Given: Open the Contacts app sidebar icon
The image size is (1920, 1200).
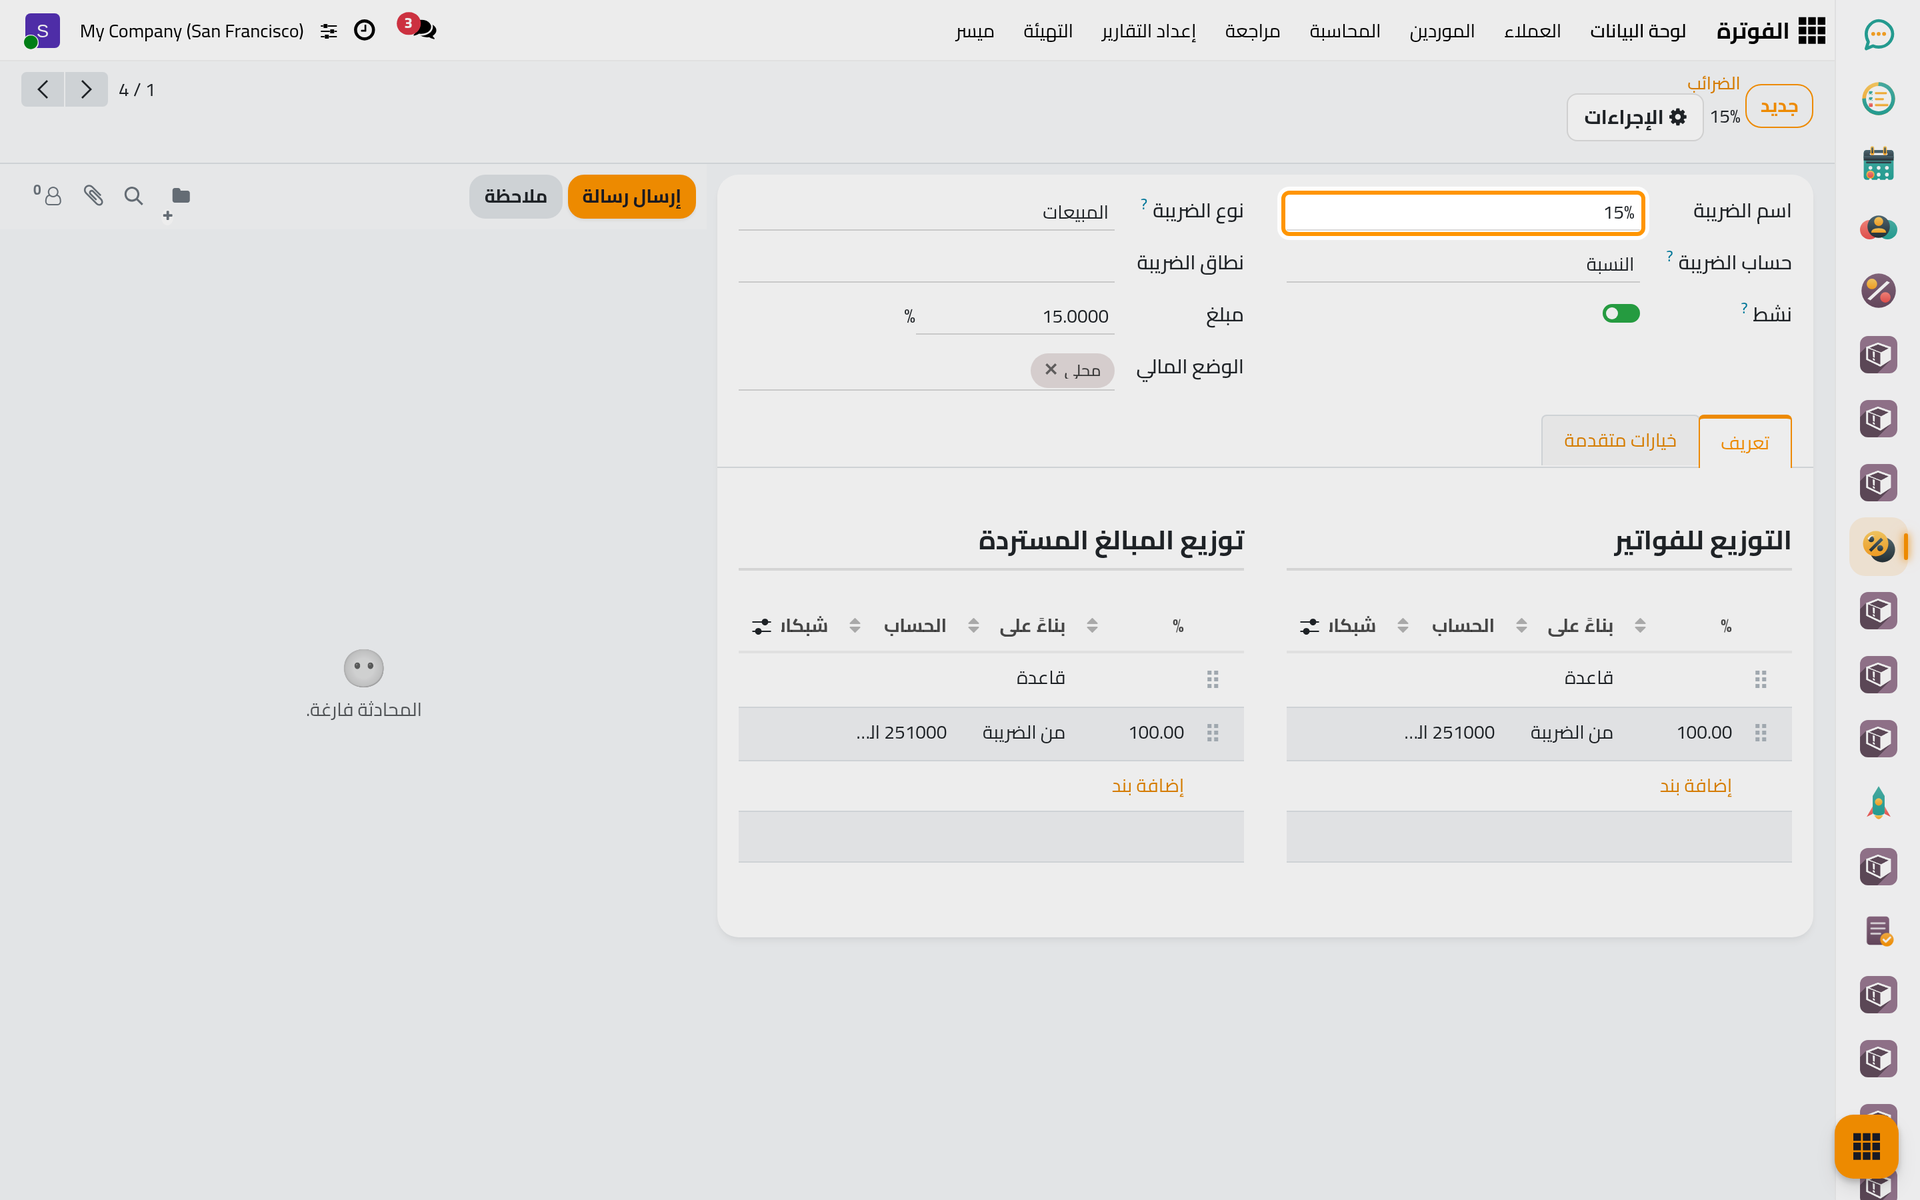Looking at the screenshot, I should tap(1878, 227).
